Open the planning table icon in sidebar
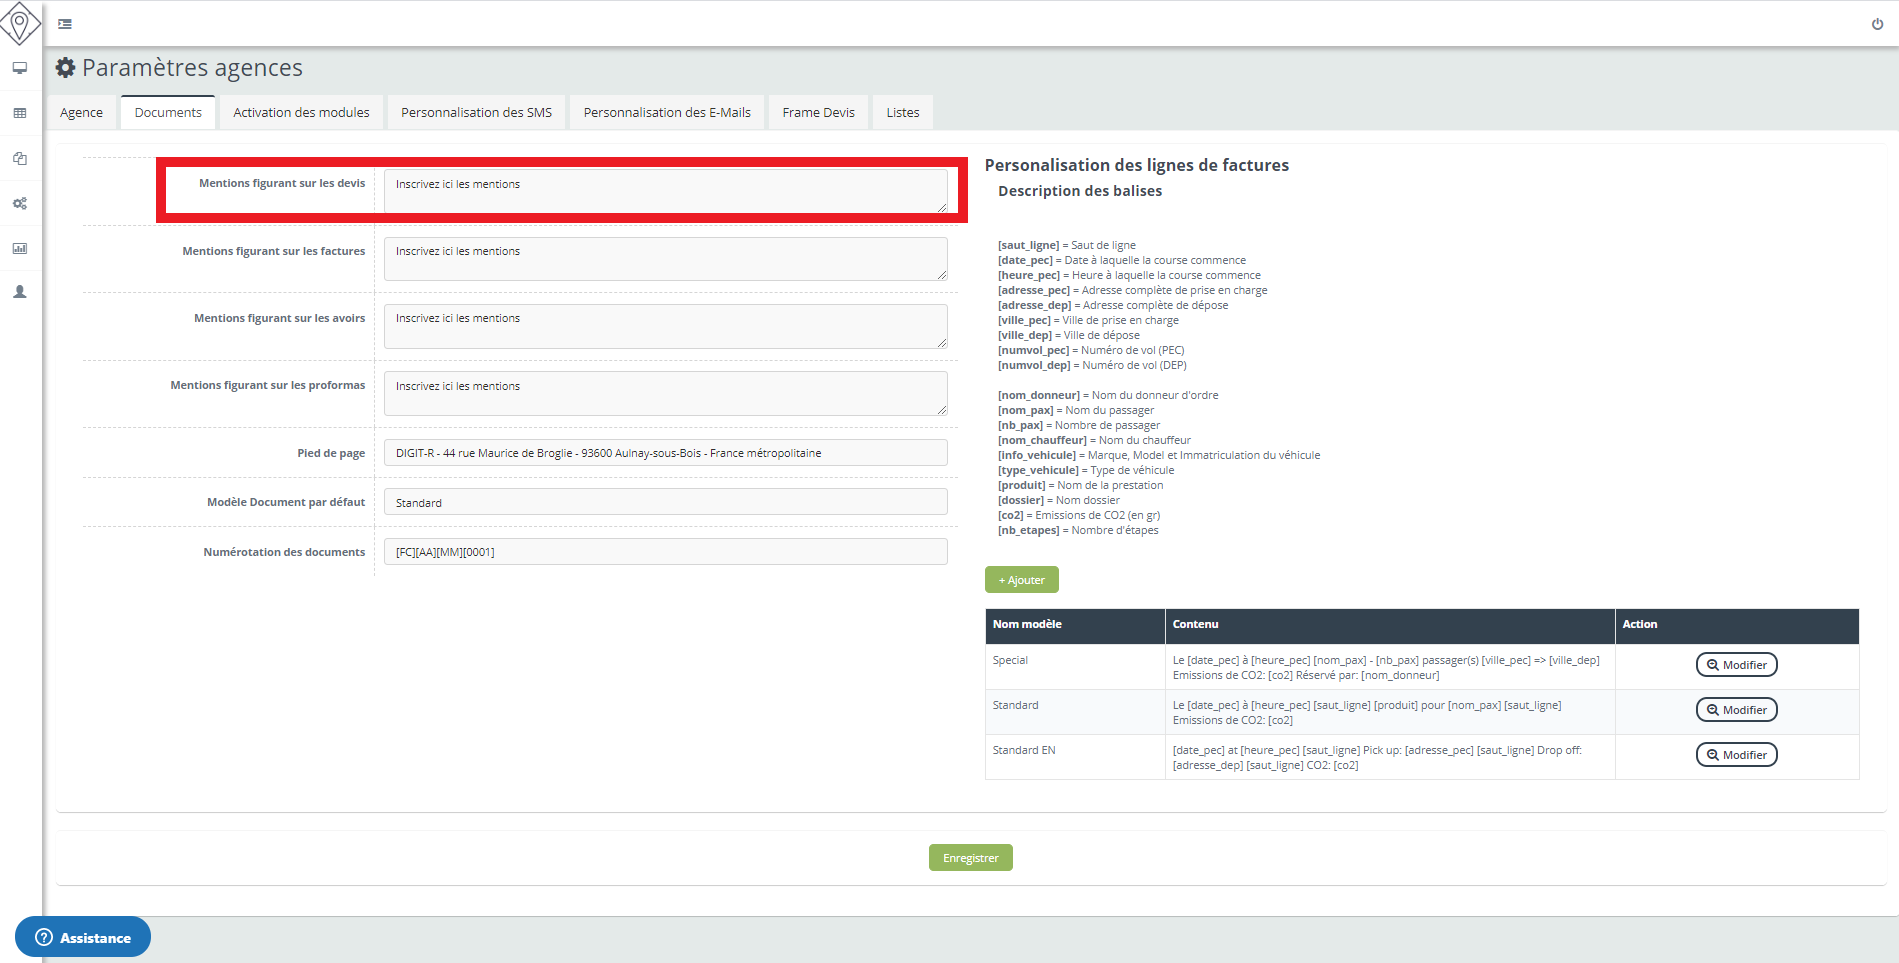 click(x=19, y=113)
